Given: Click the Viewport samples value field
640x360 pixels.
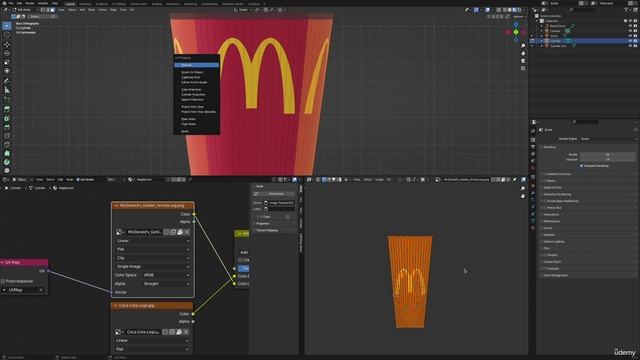Looking at the screenshot, I should point(607,159).
